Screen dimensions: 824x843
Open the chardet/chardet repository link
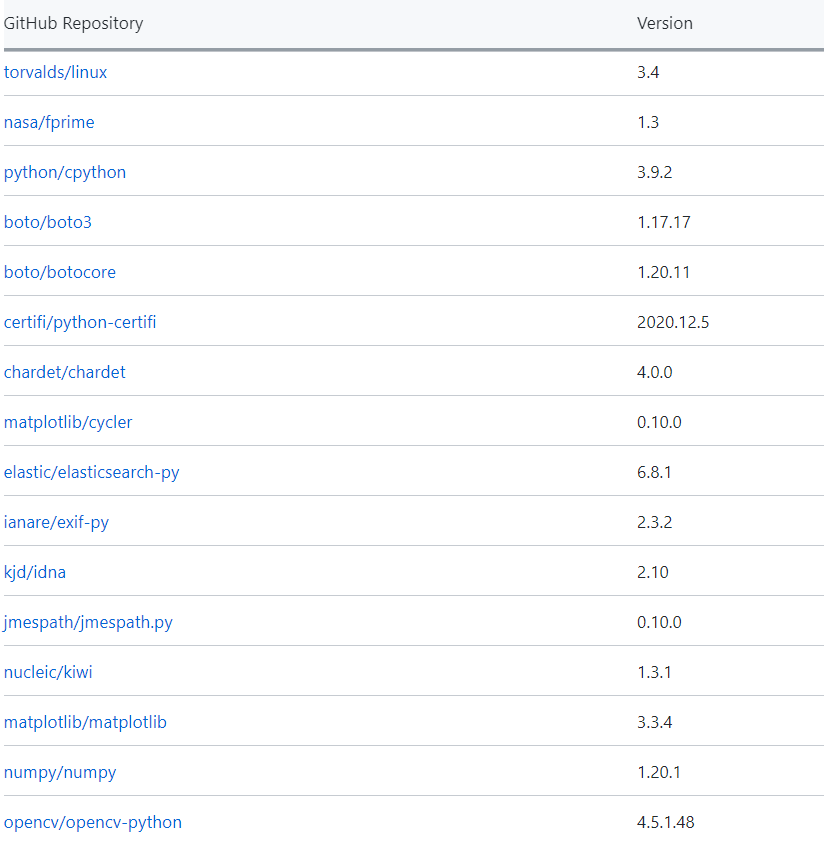coord(65,372)
